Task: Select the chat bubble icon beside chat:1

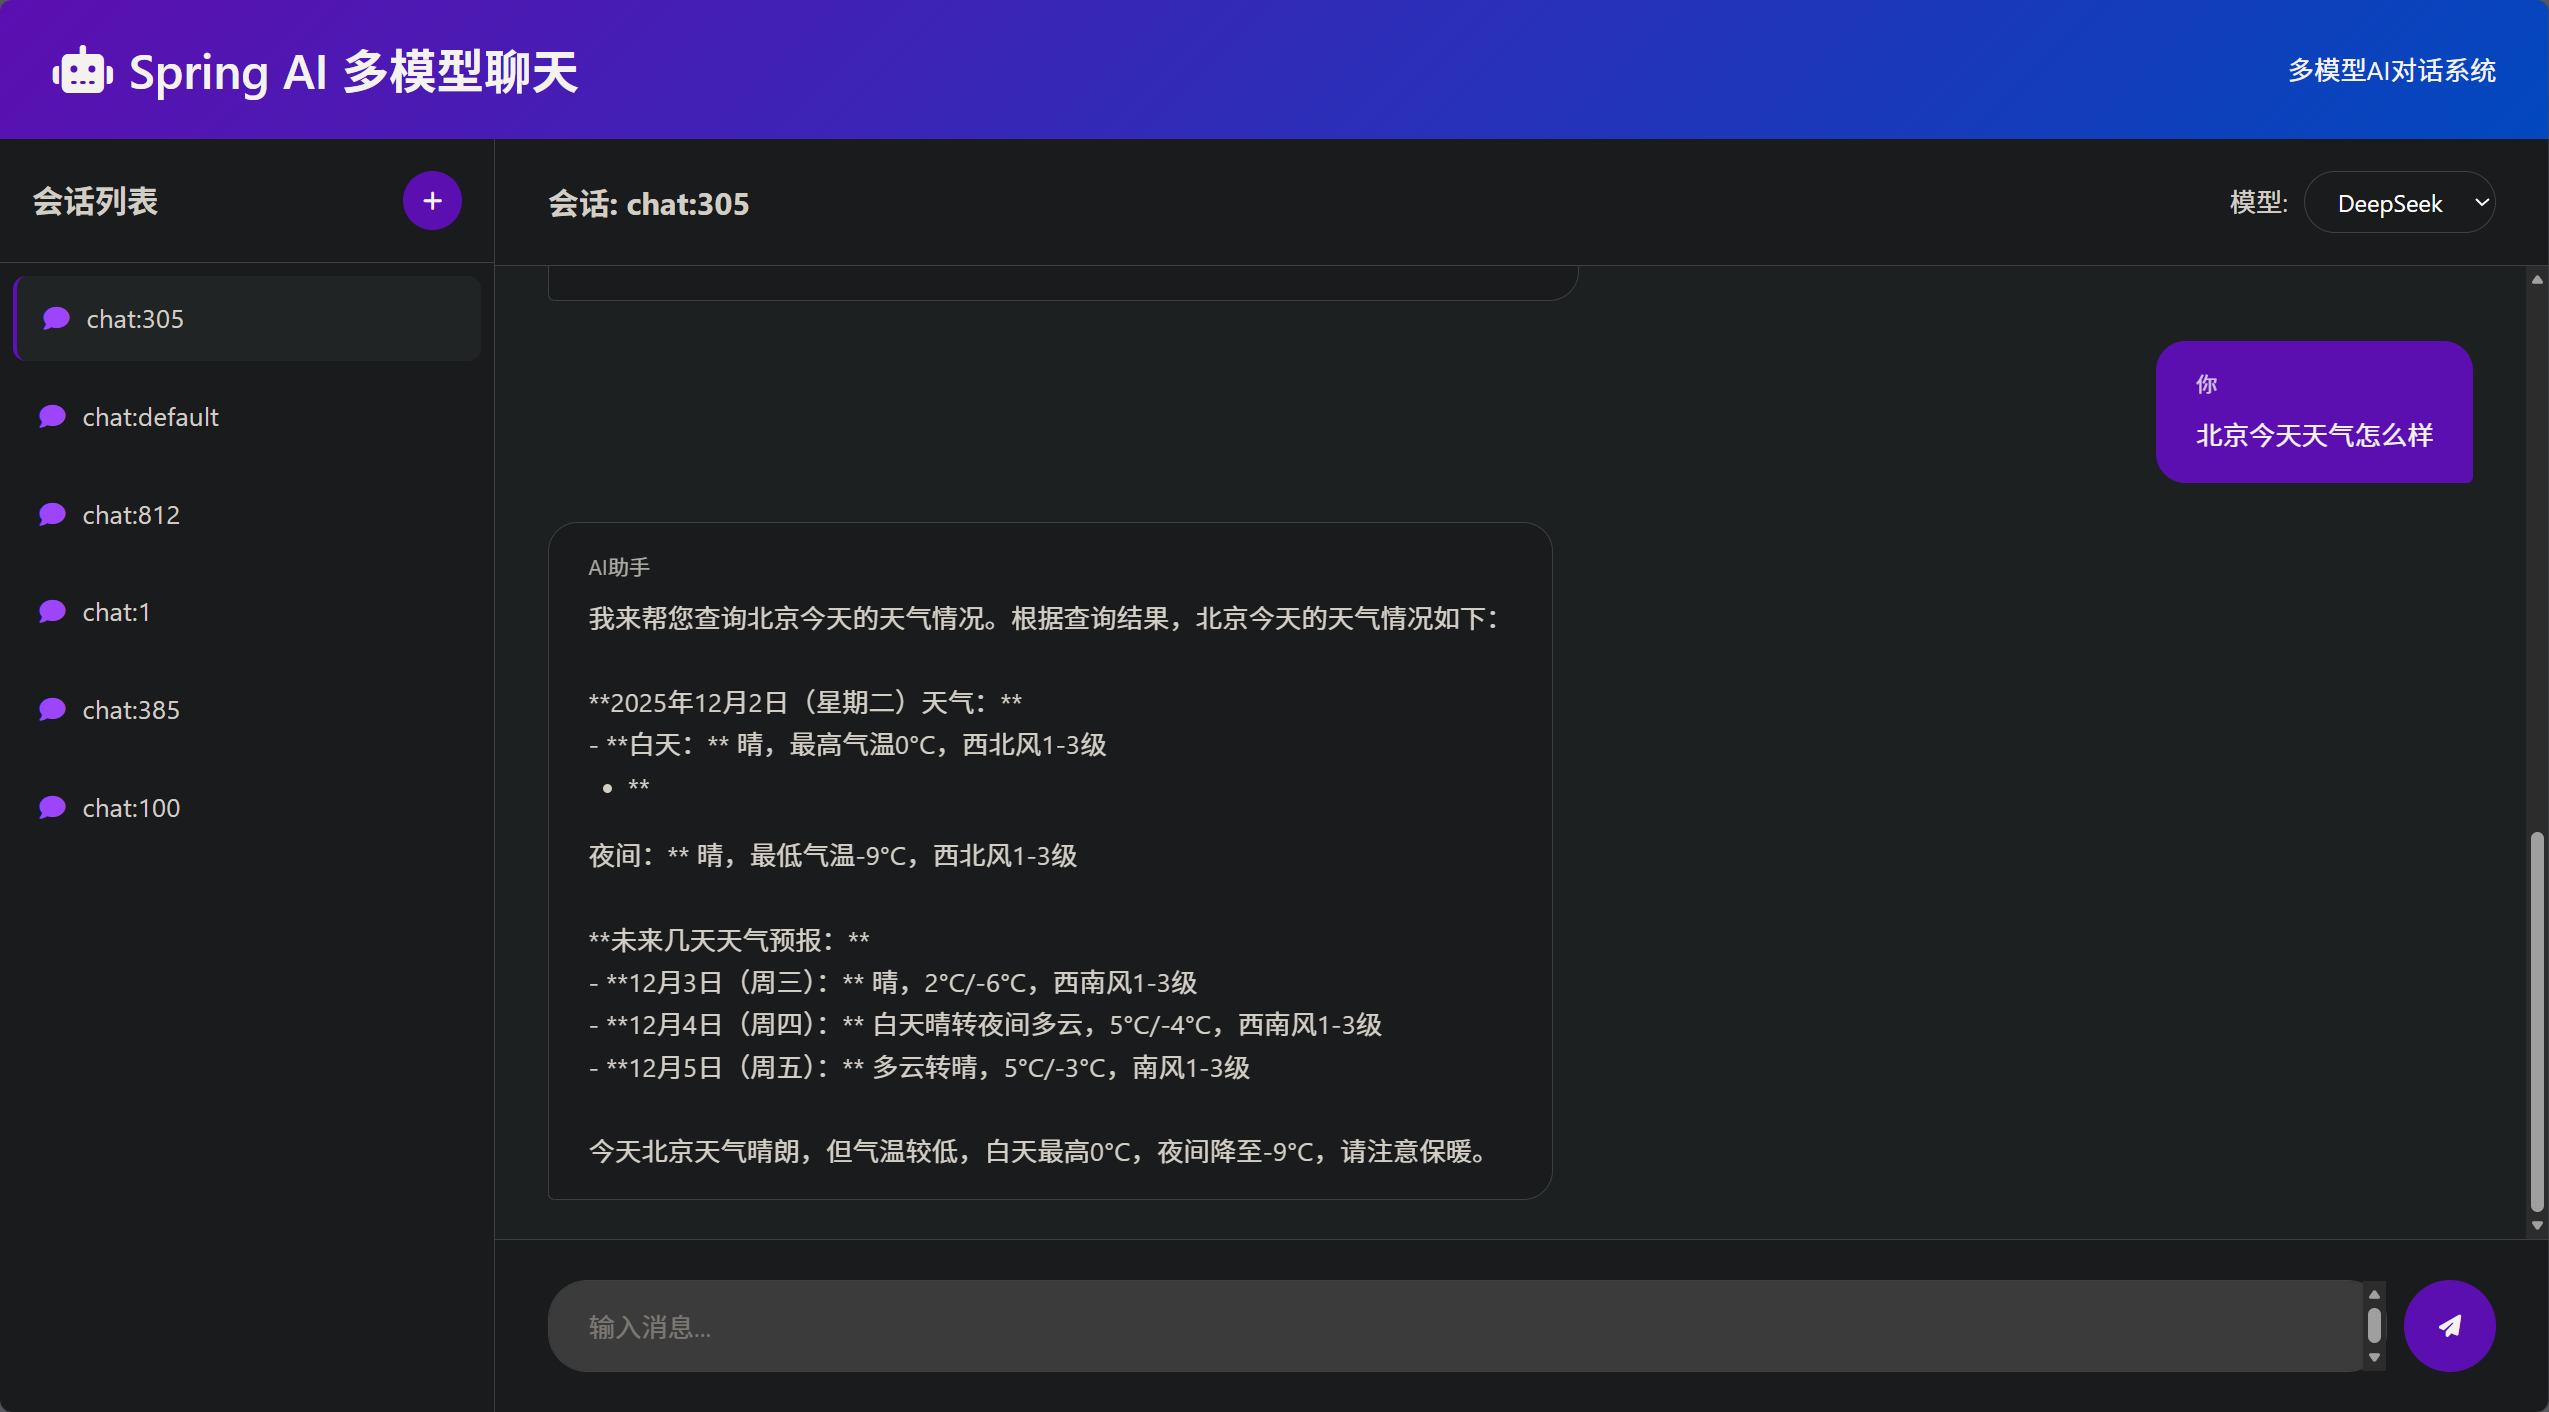Action: pos(52,611)
